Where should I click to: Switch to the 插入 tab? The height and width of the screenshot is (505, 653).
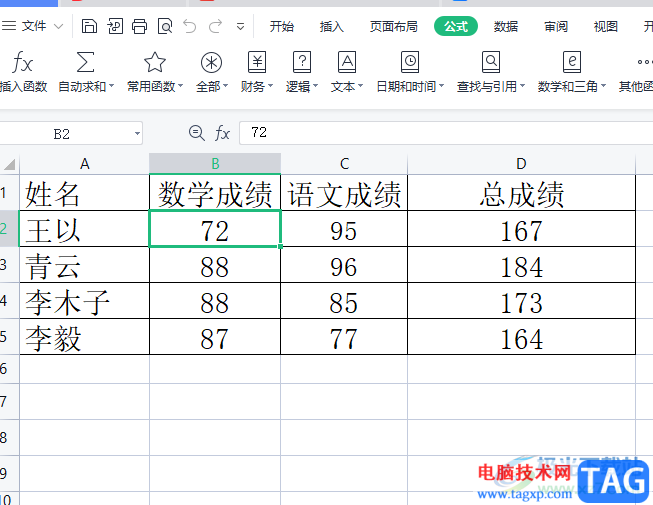coord(331,27)
